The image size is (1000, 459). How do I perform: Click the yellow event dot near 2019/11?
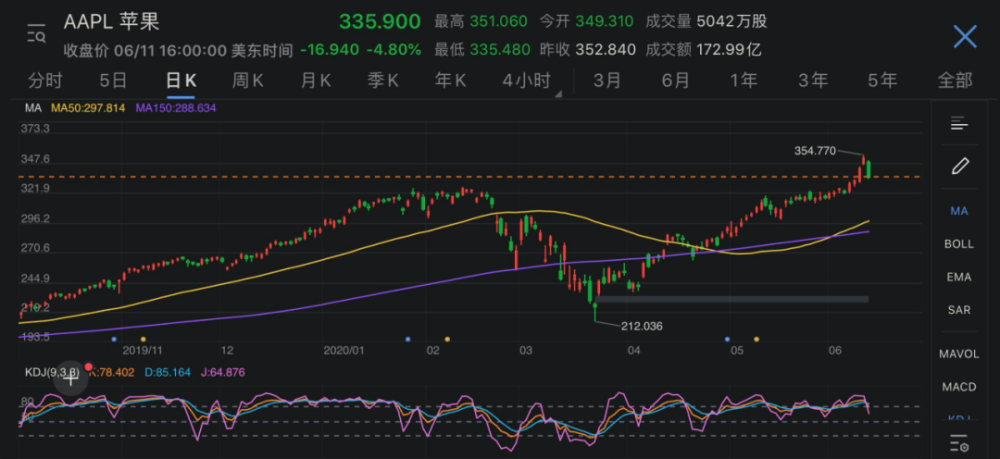pyautogui.click(x=143, y=339)
